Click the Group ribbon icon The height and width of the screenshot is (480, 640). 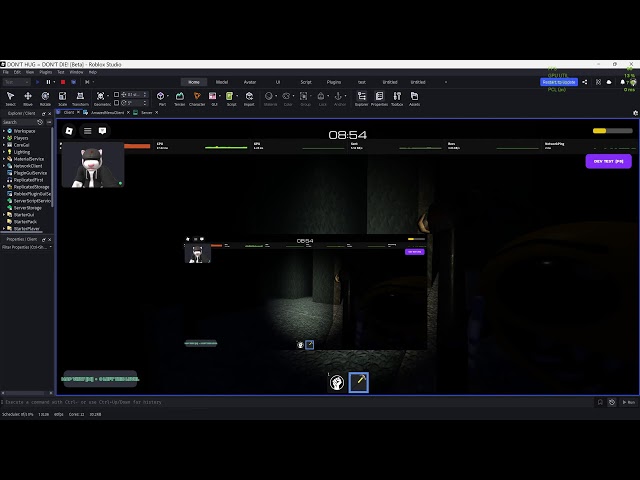pos(304,96)
